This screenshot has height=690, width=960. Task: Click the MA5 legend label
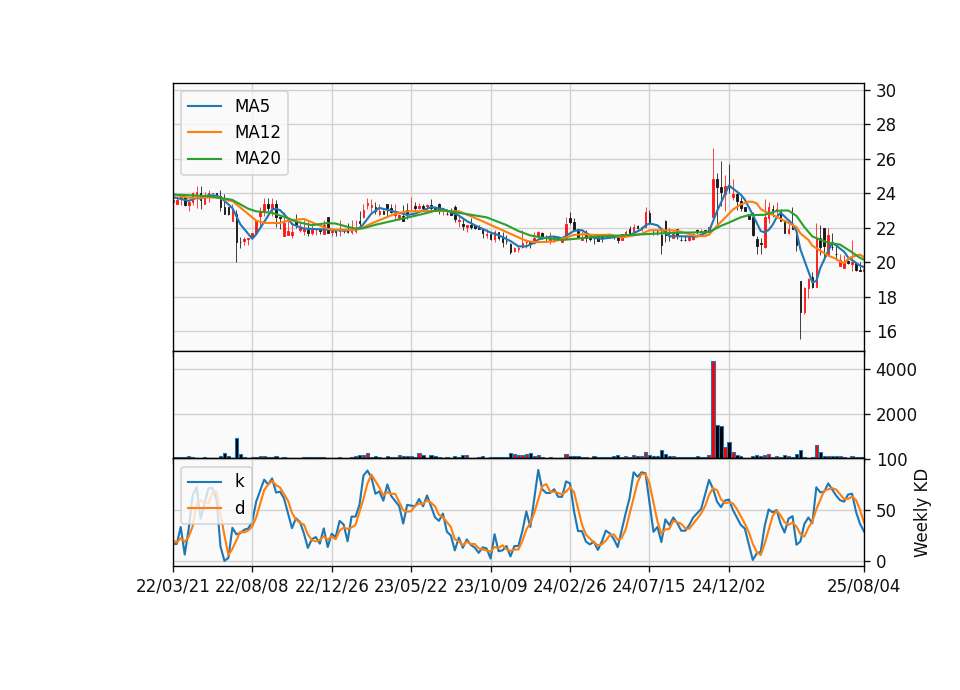click(252, 106)
